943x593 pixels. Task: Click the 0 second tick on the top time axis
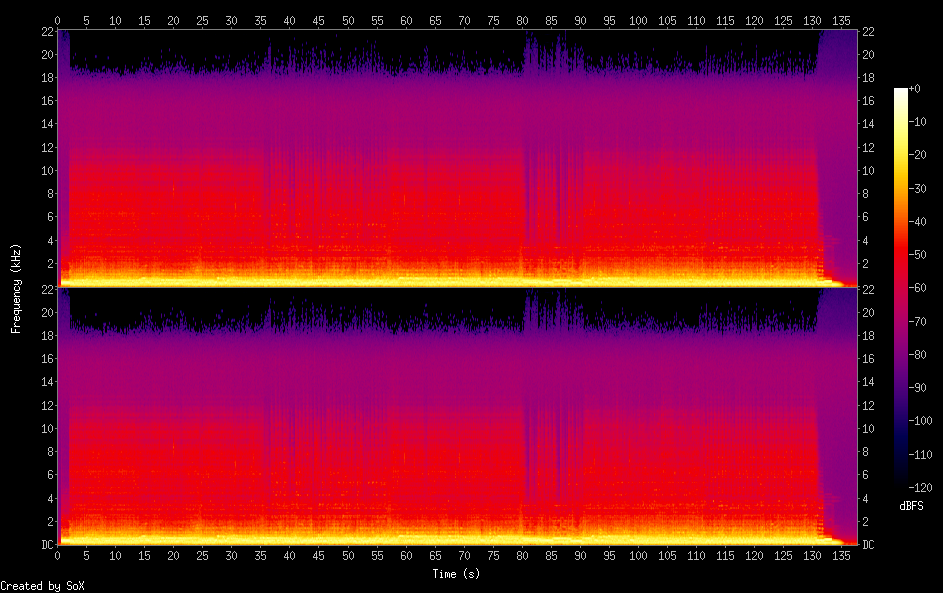58,20
